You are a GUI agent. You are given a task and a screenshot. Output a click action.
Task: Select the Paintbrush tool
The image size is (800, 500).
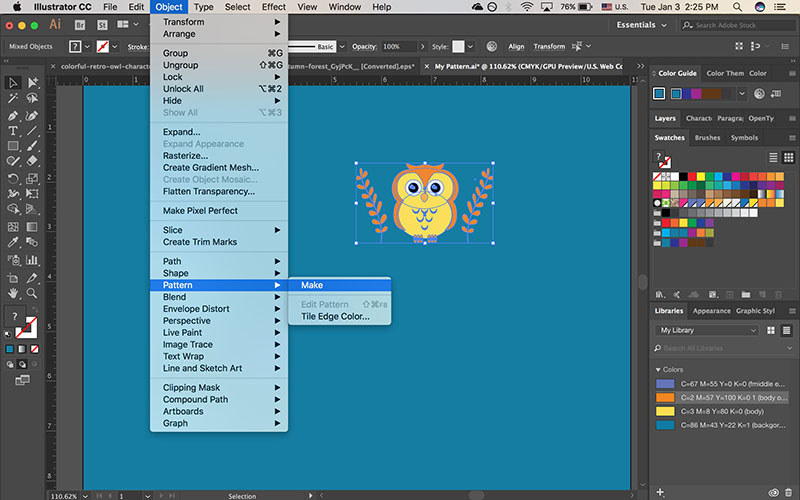pyautogui.click(x=32, y=146)
